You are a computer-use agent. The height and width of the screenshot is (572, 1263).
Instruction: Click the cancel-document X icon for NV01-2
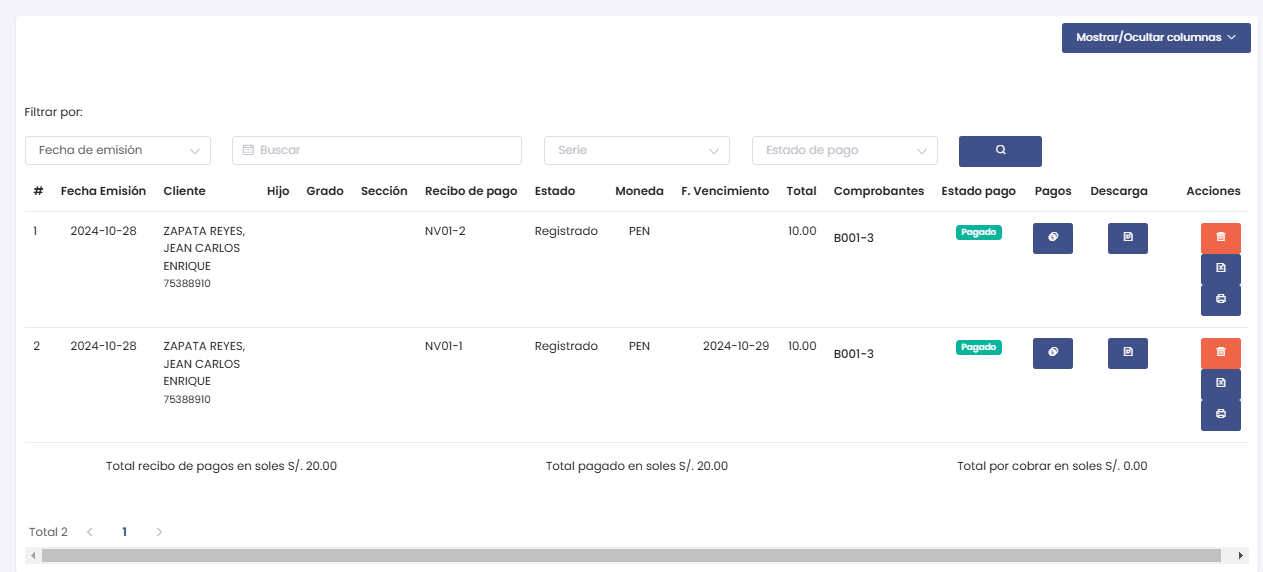pyautogui.click(x=1220, y=269)
